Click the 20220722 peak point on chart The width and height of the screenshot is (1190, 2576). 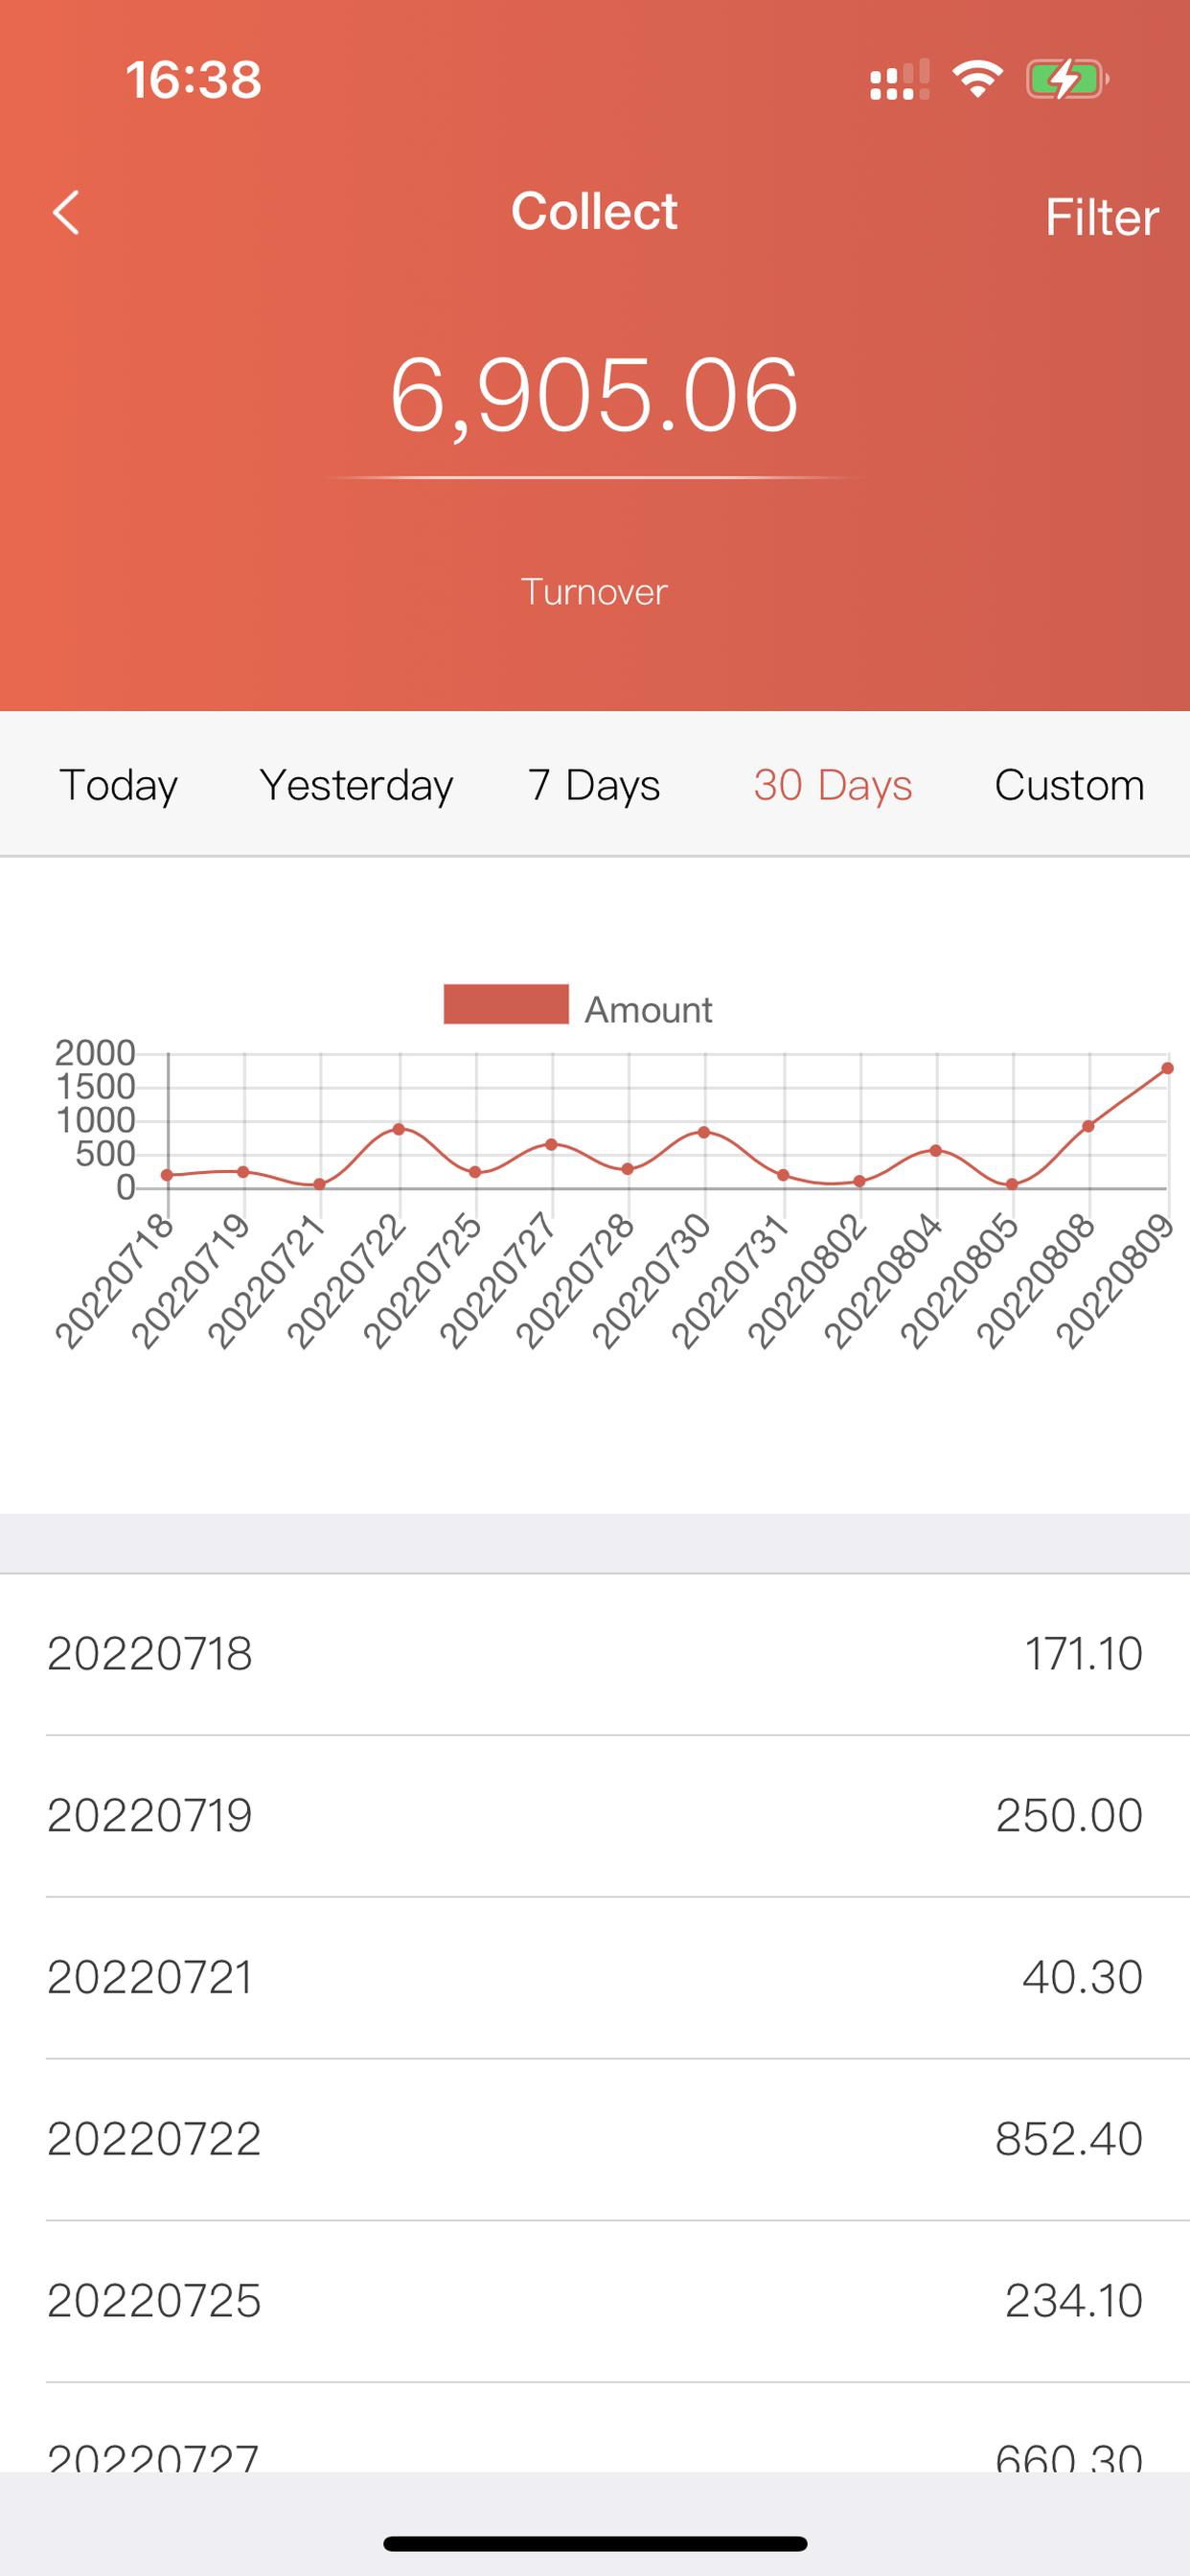click(x=399, y=1129)
